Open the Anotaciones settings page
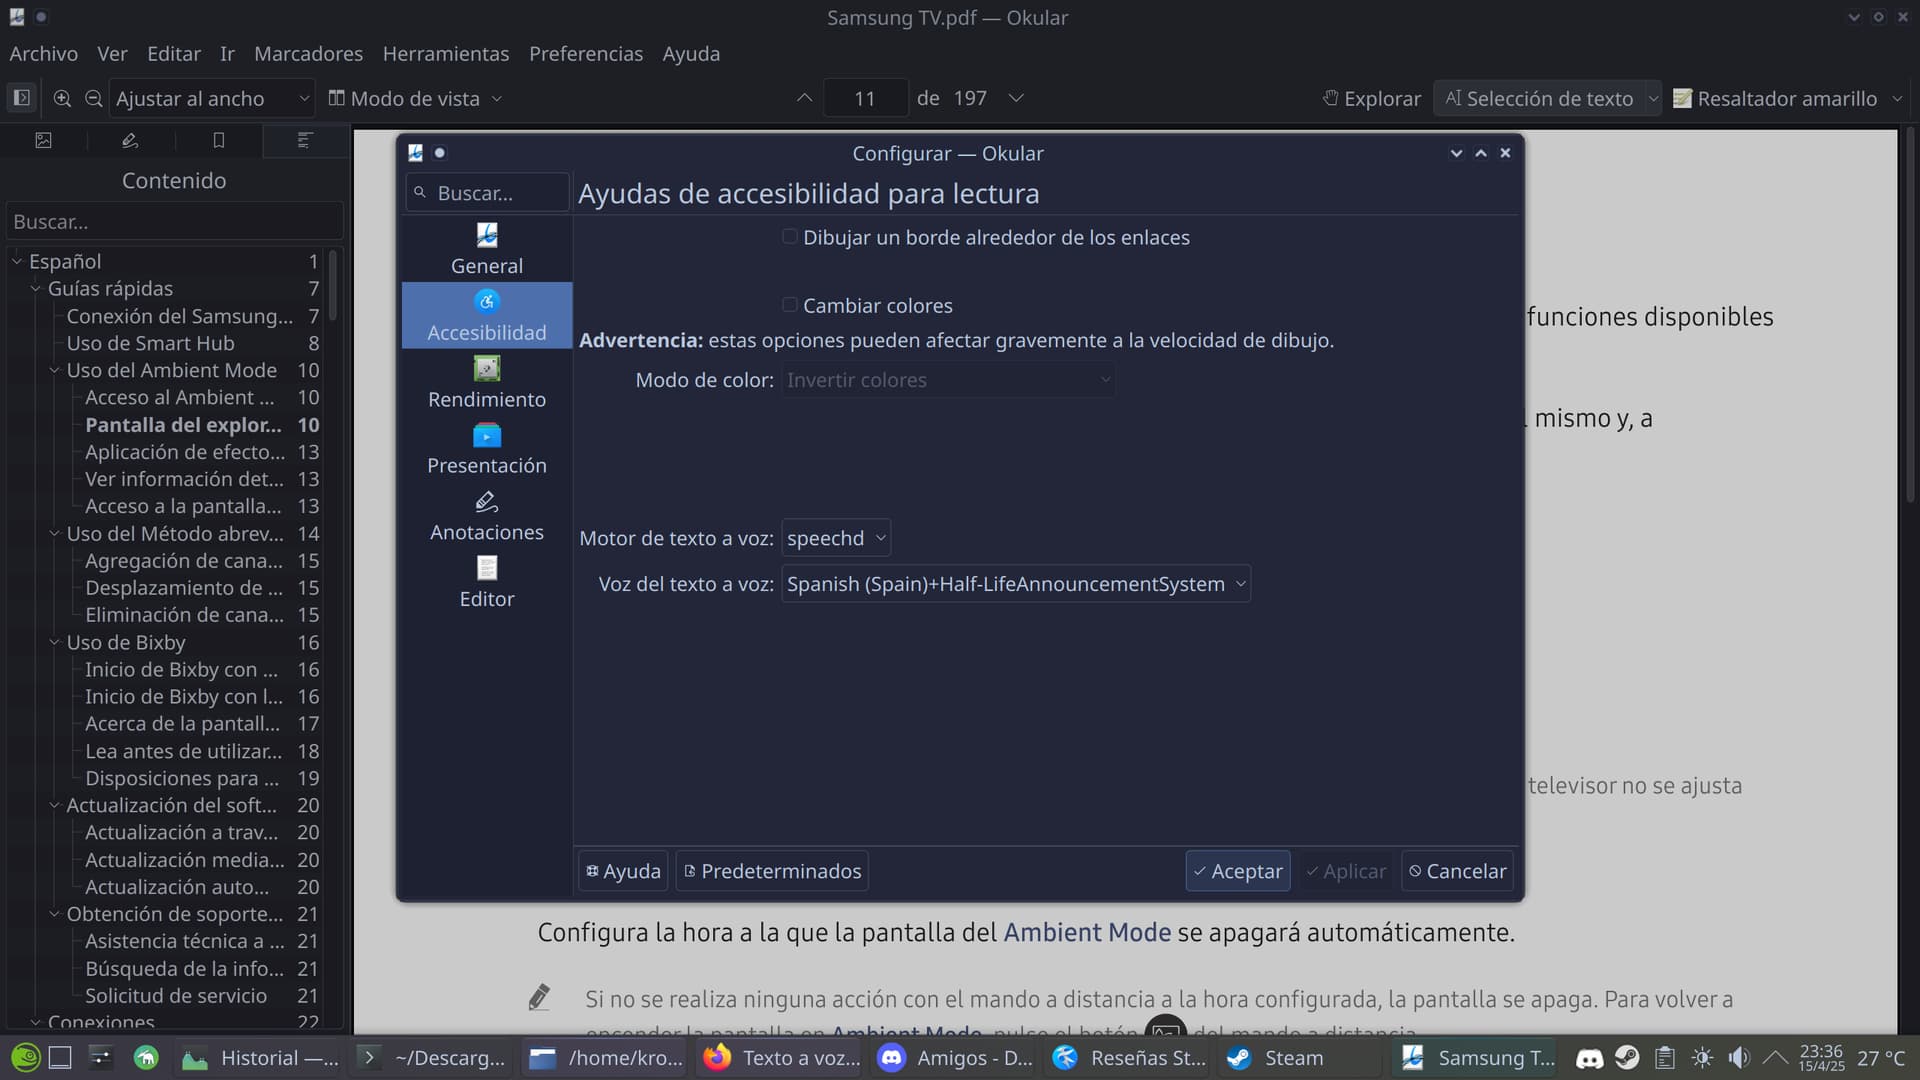 [486, 515]
